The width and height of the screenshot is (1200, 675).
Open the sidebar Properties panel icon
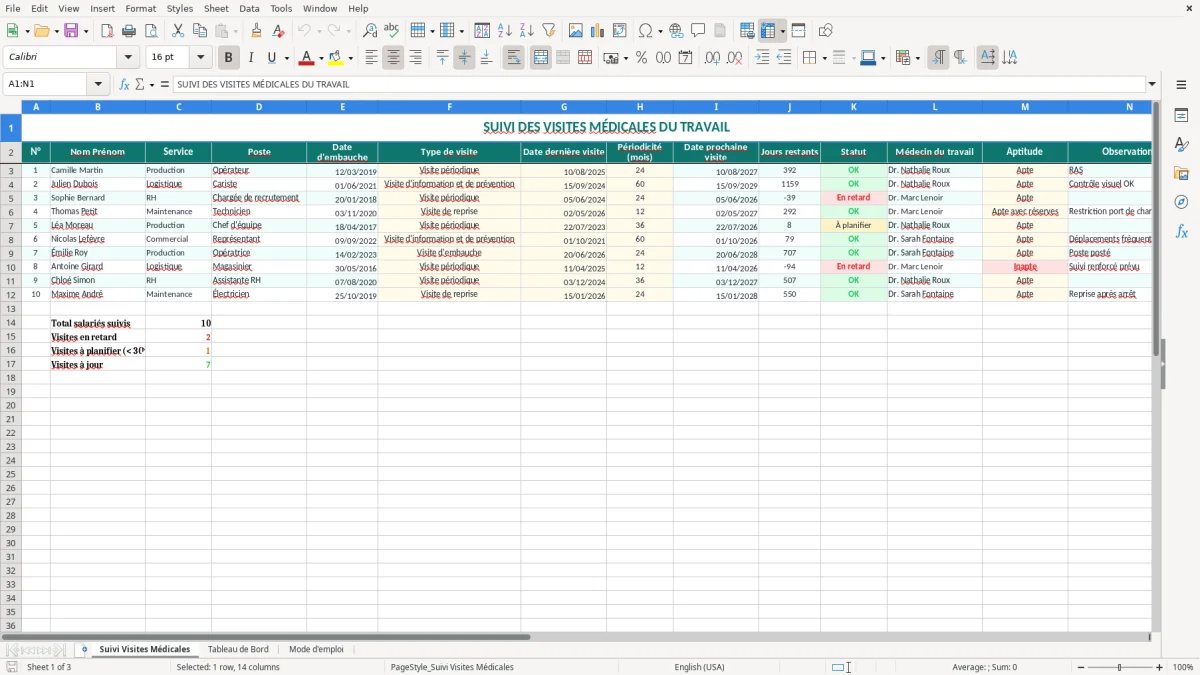click(x=1181, y=116)
